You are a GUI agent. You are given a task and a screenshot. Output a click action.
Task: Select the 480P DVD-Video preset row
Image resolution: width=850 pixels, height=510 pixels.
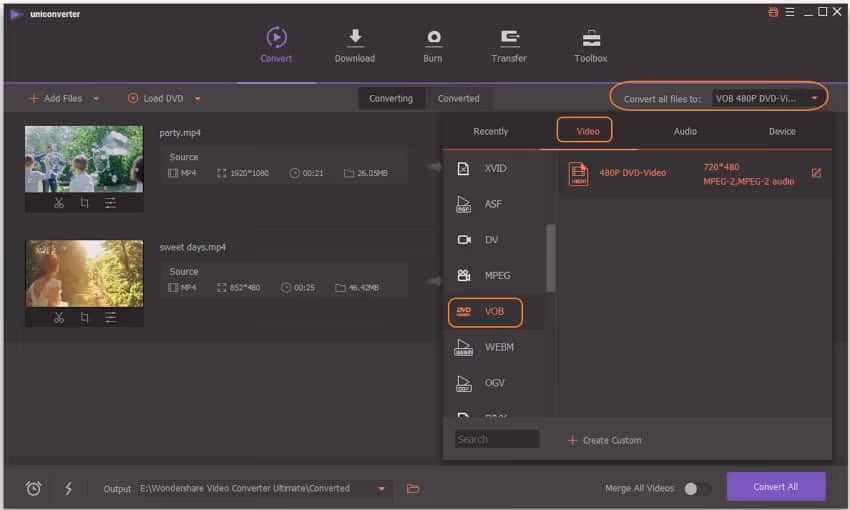694,174
